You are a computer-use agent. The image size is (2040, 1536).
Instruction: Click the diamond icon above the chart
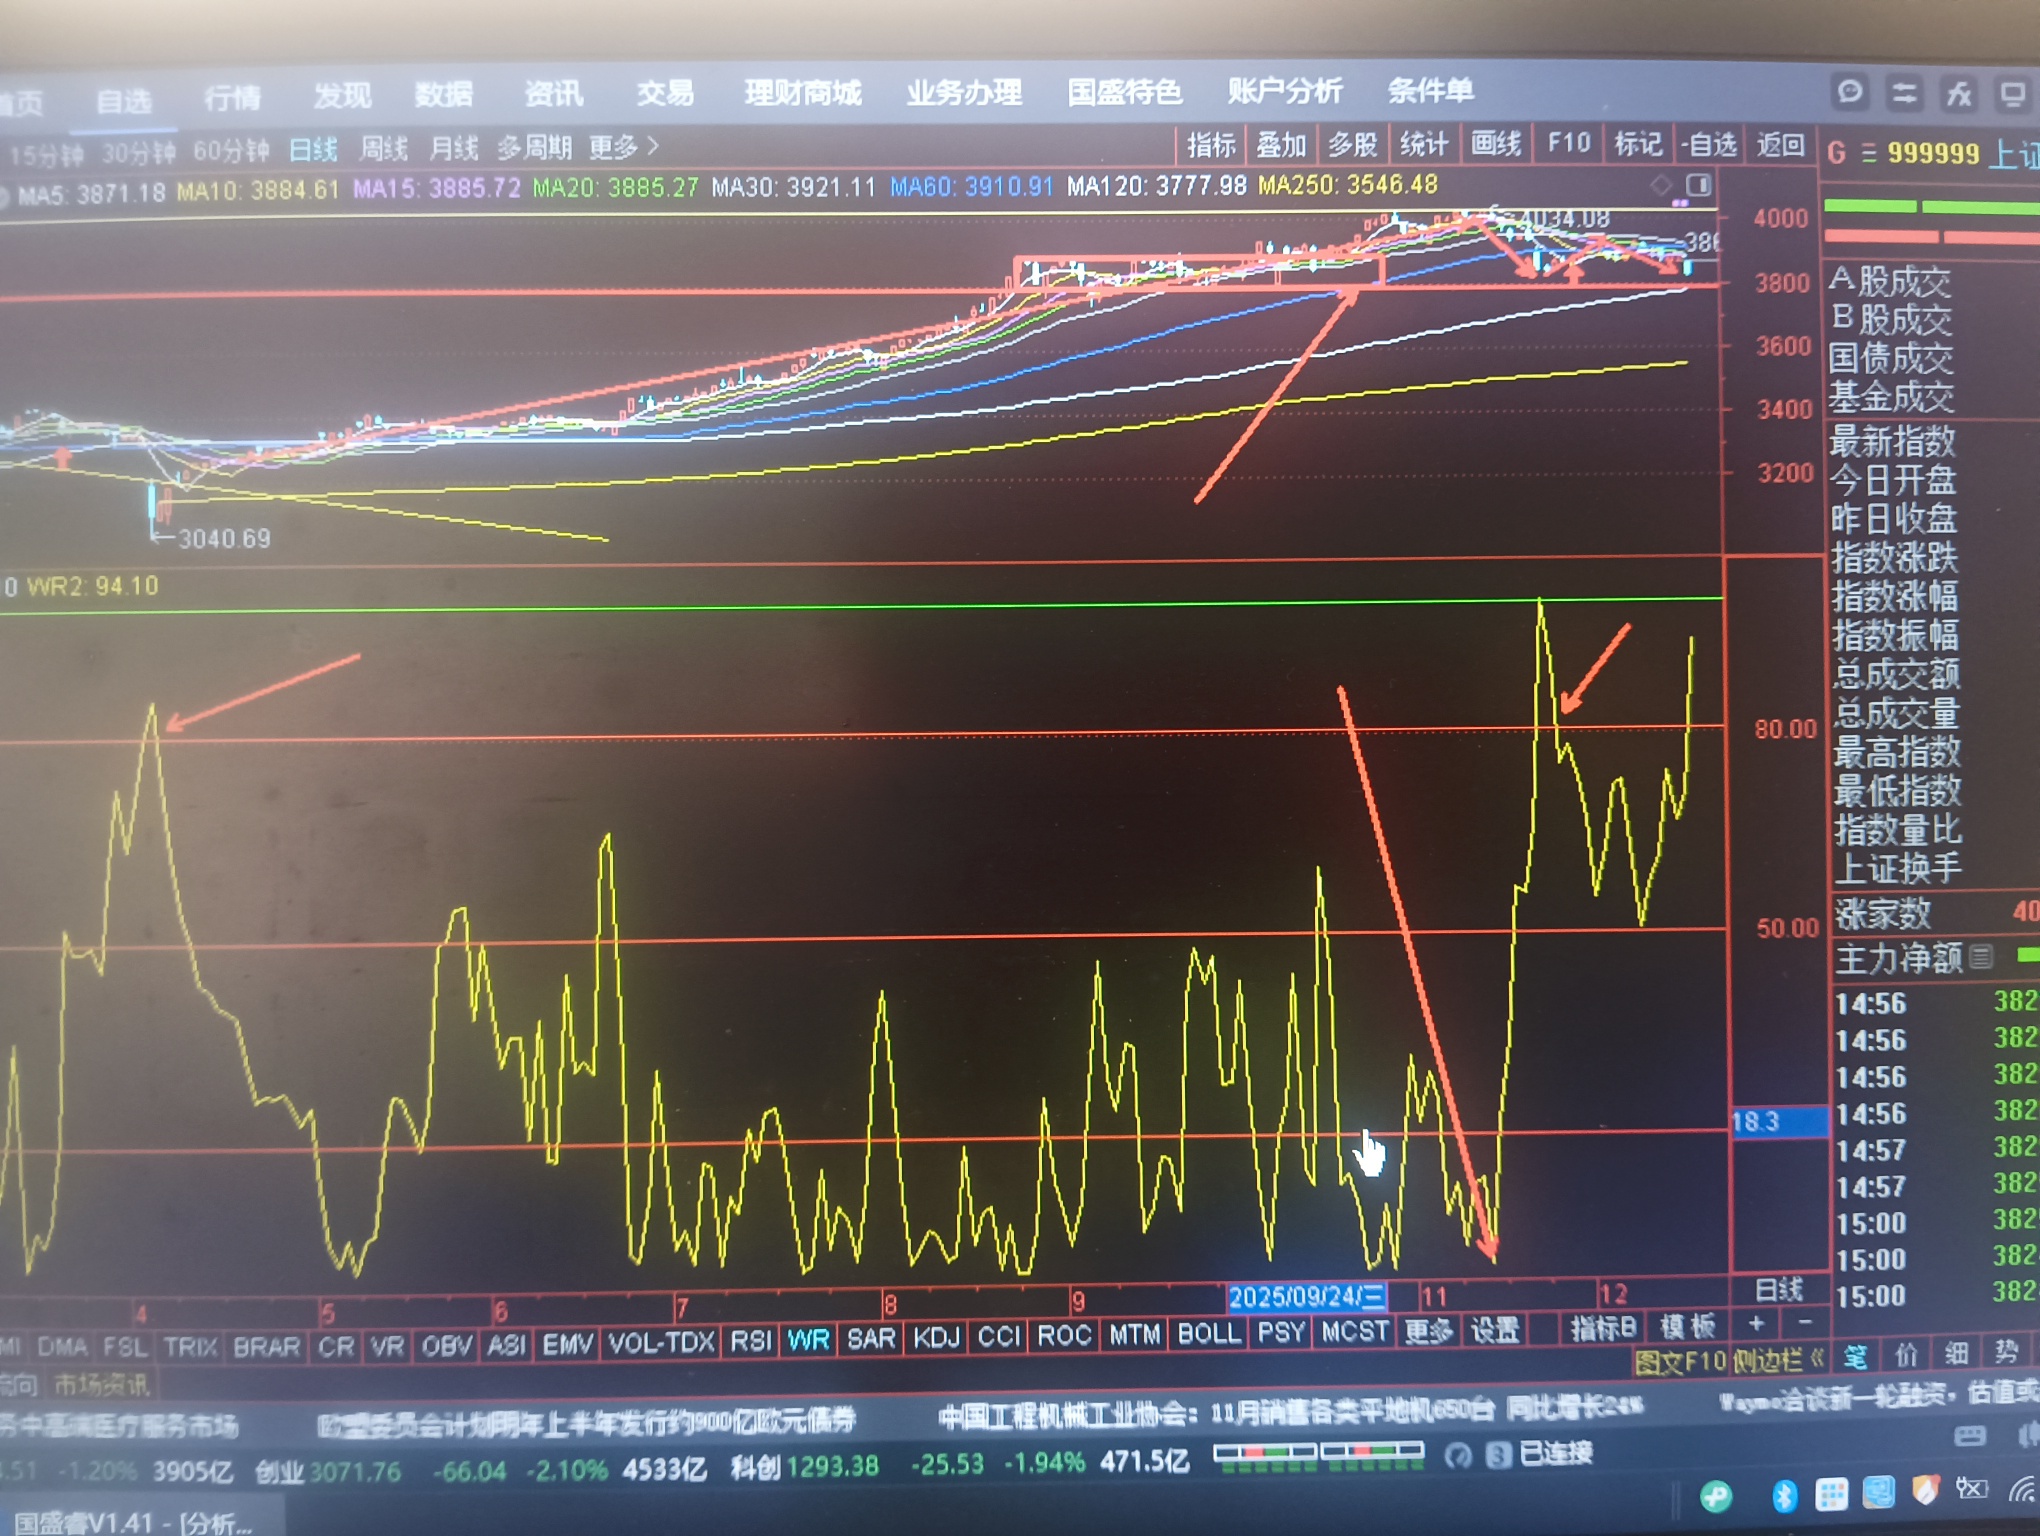[x=1661, y=184]
